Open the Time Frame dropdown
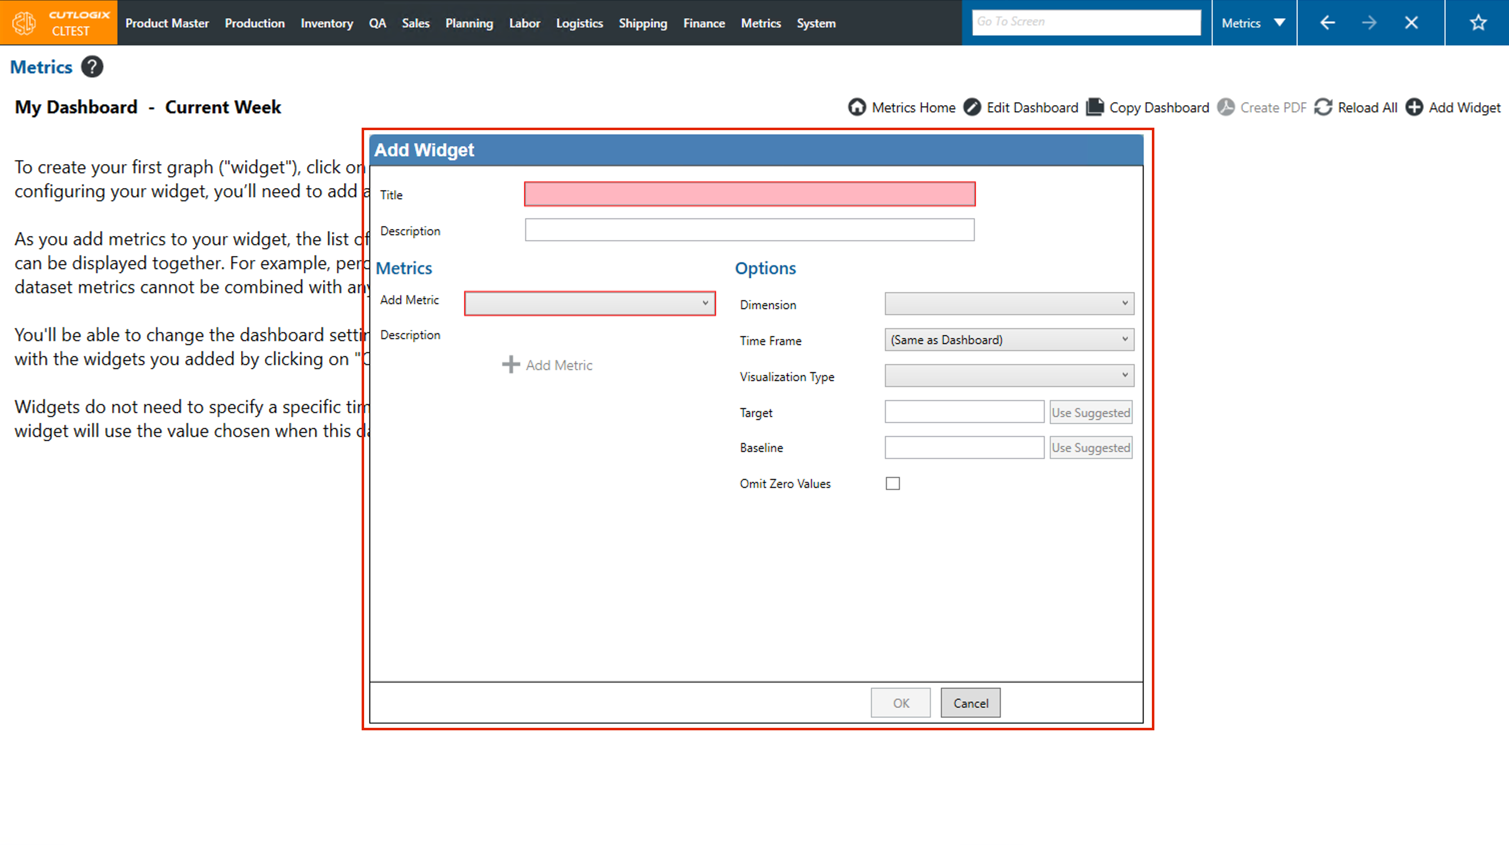Image resolution: width=1509 pixels, height=845 pixels. click(1009, 340)
